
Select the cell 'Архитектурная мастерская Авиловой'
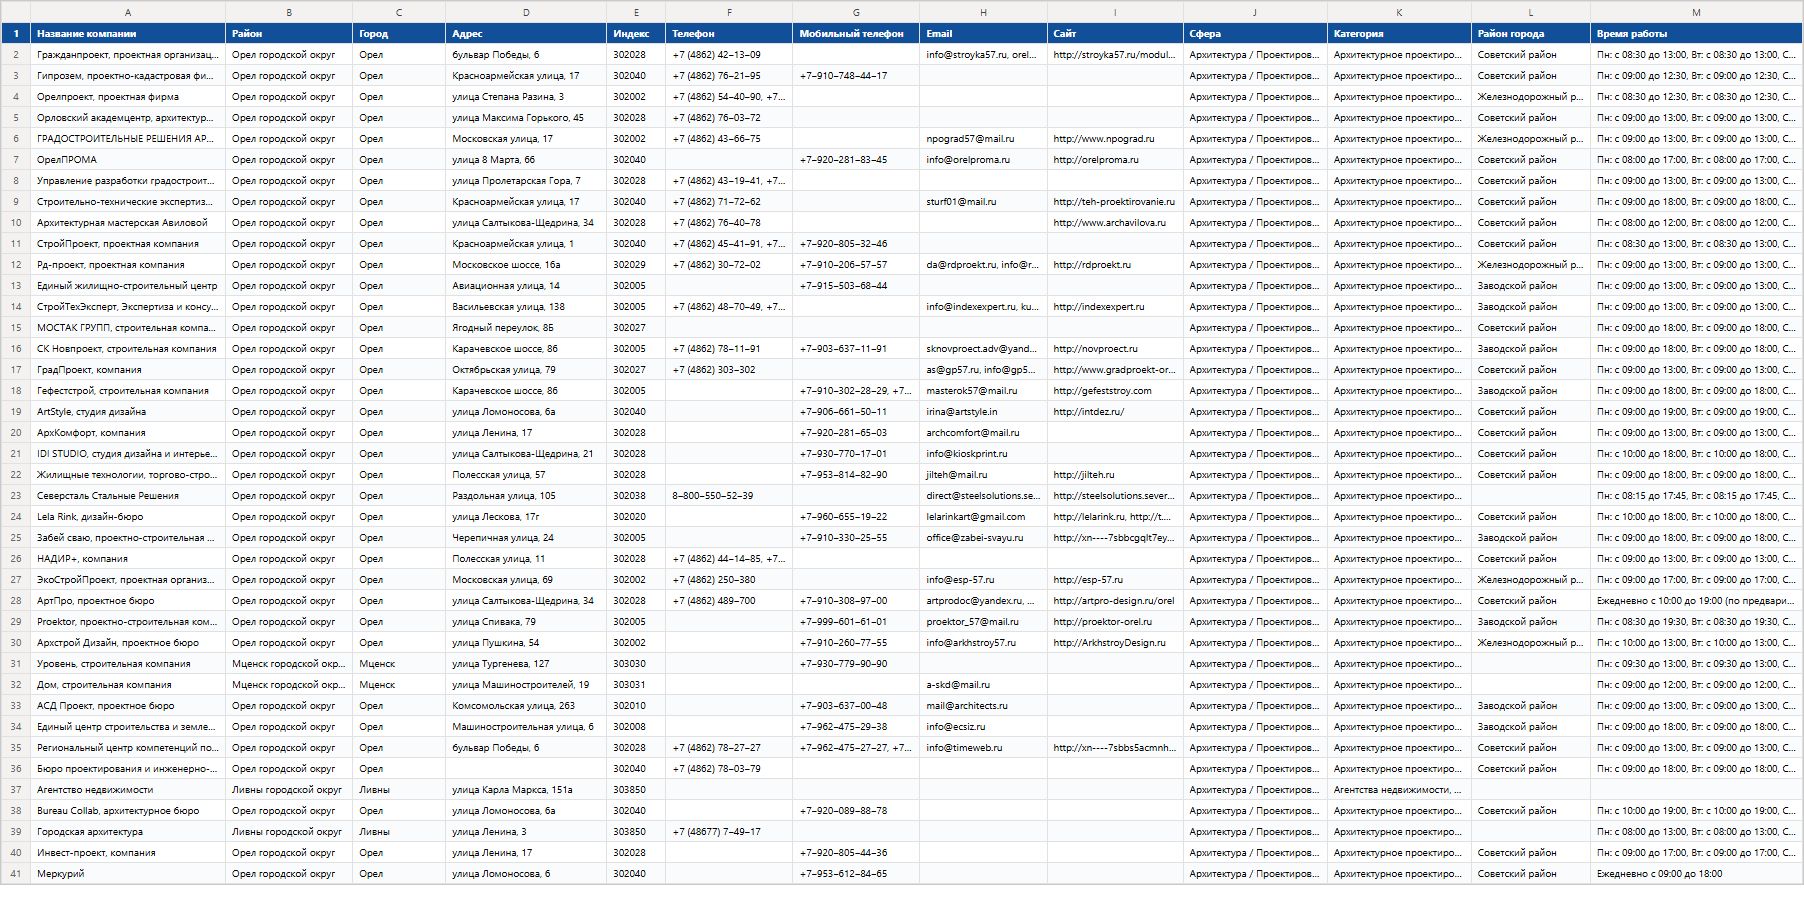click(128, 223)
